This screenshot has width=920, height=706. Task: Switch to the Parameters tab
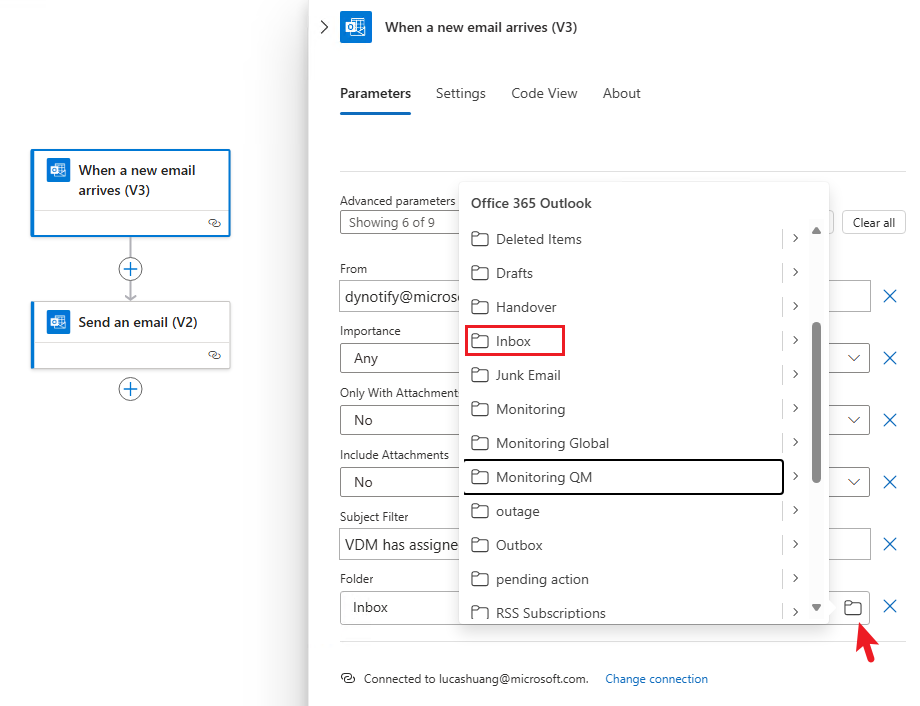(376, 93)
